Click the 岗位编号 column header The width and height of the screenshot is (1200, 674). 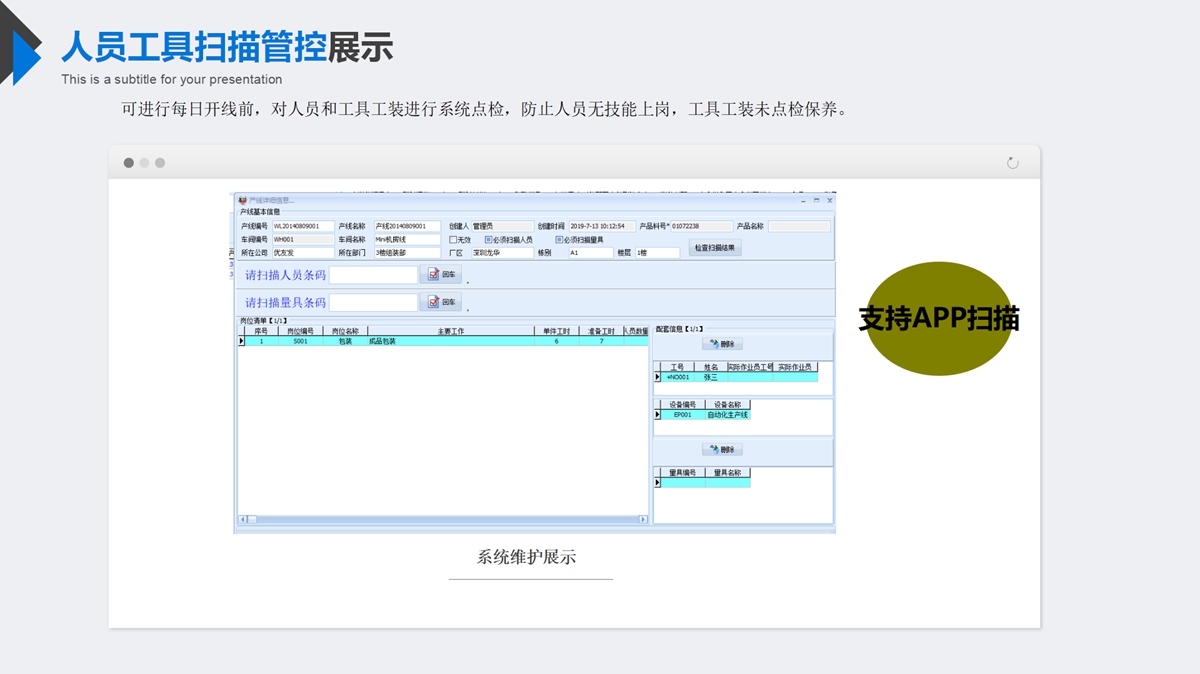[300, 331]
